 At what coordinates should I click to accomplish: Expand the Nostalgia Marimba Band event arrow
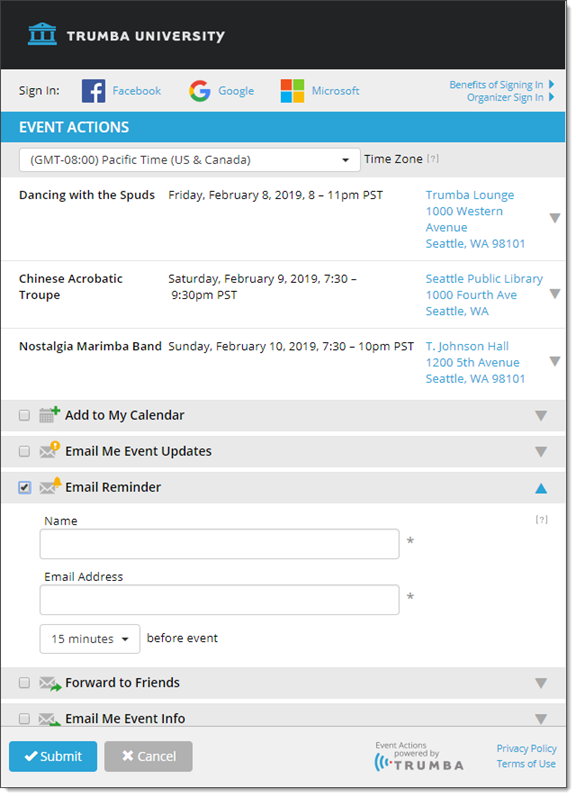[x=555, y=361]
